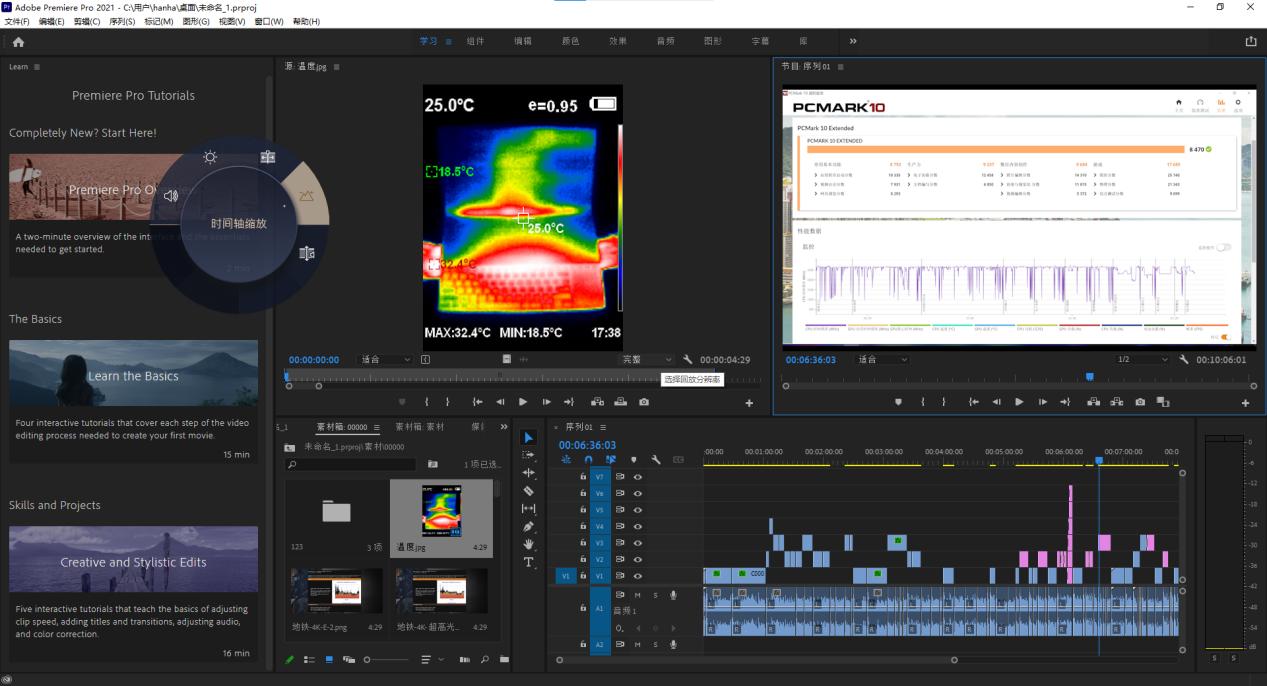Select the Hand tool
Image resolution: width=1267 pixels, height=686 pixels.
(x=529, y=545)
